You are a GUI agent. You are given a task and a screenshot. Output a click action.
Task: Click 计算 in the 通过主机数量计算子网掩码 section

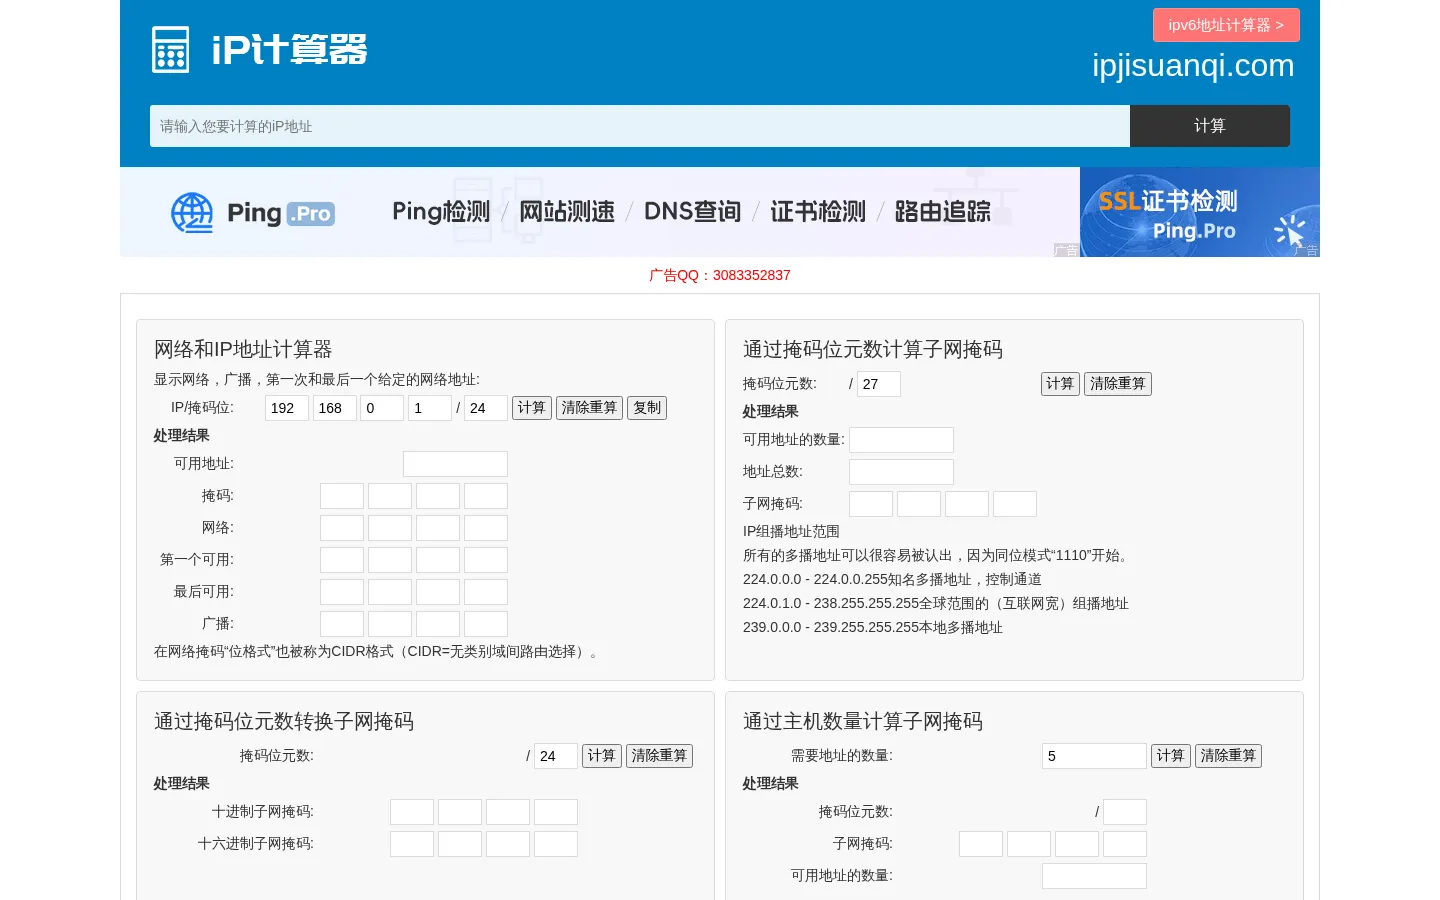(x=1171, y=756)
